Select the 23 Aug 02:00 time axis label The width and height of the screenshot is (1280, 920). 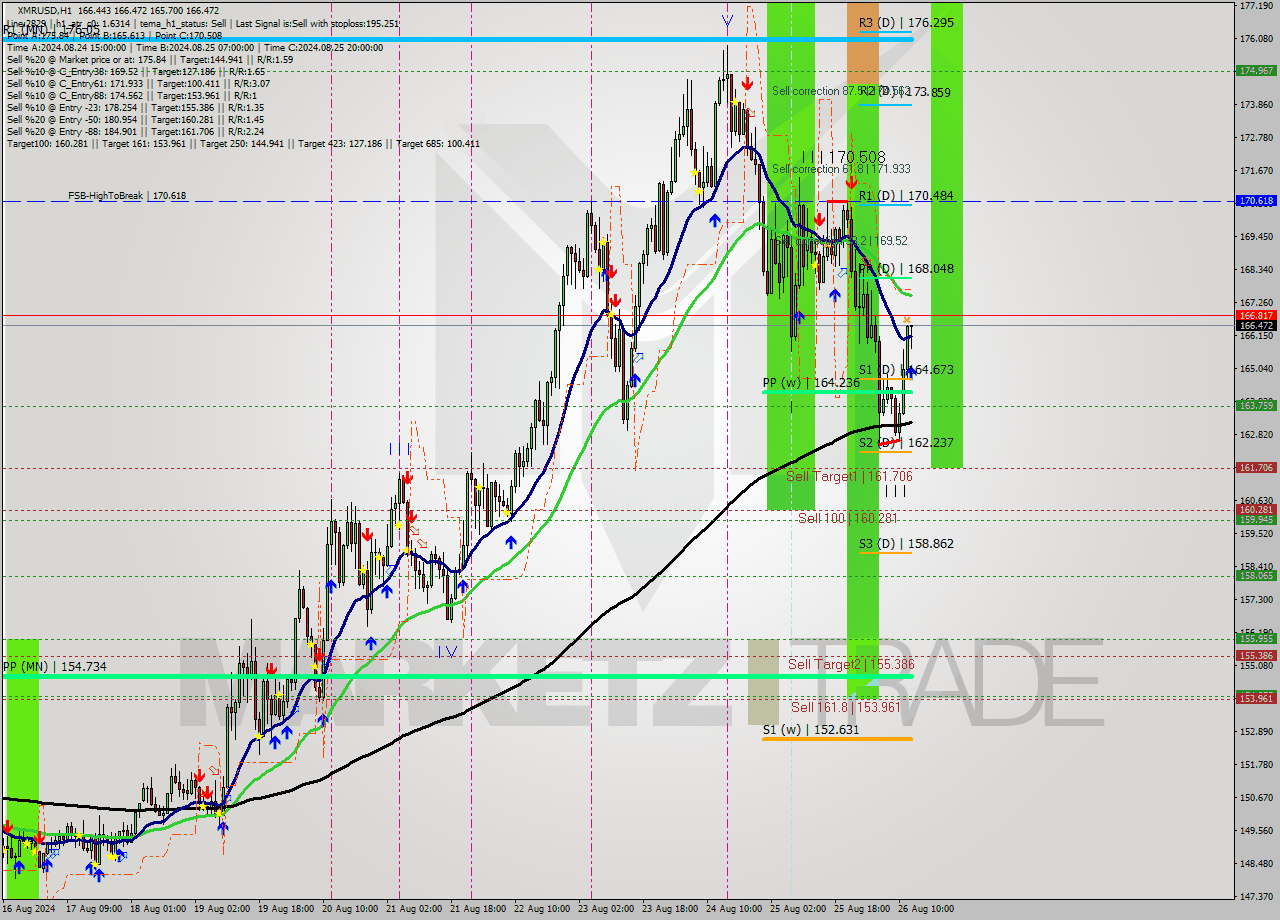(605, 909)
